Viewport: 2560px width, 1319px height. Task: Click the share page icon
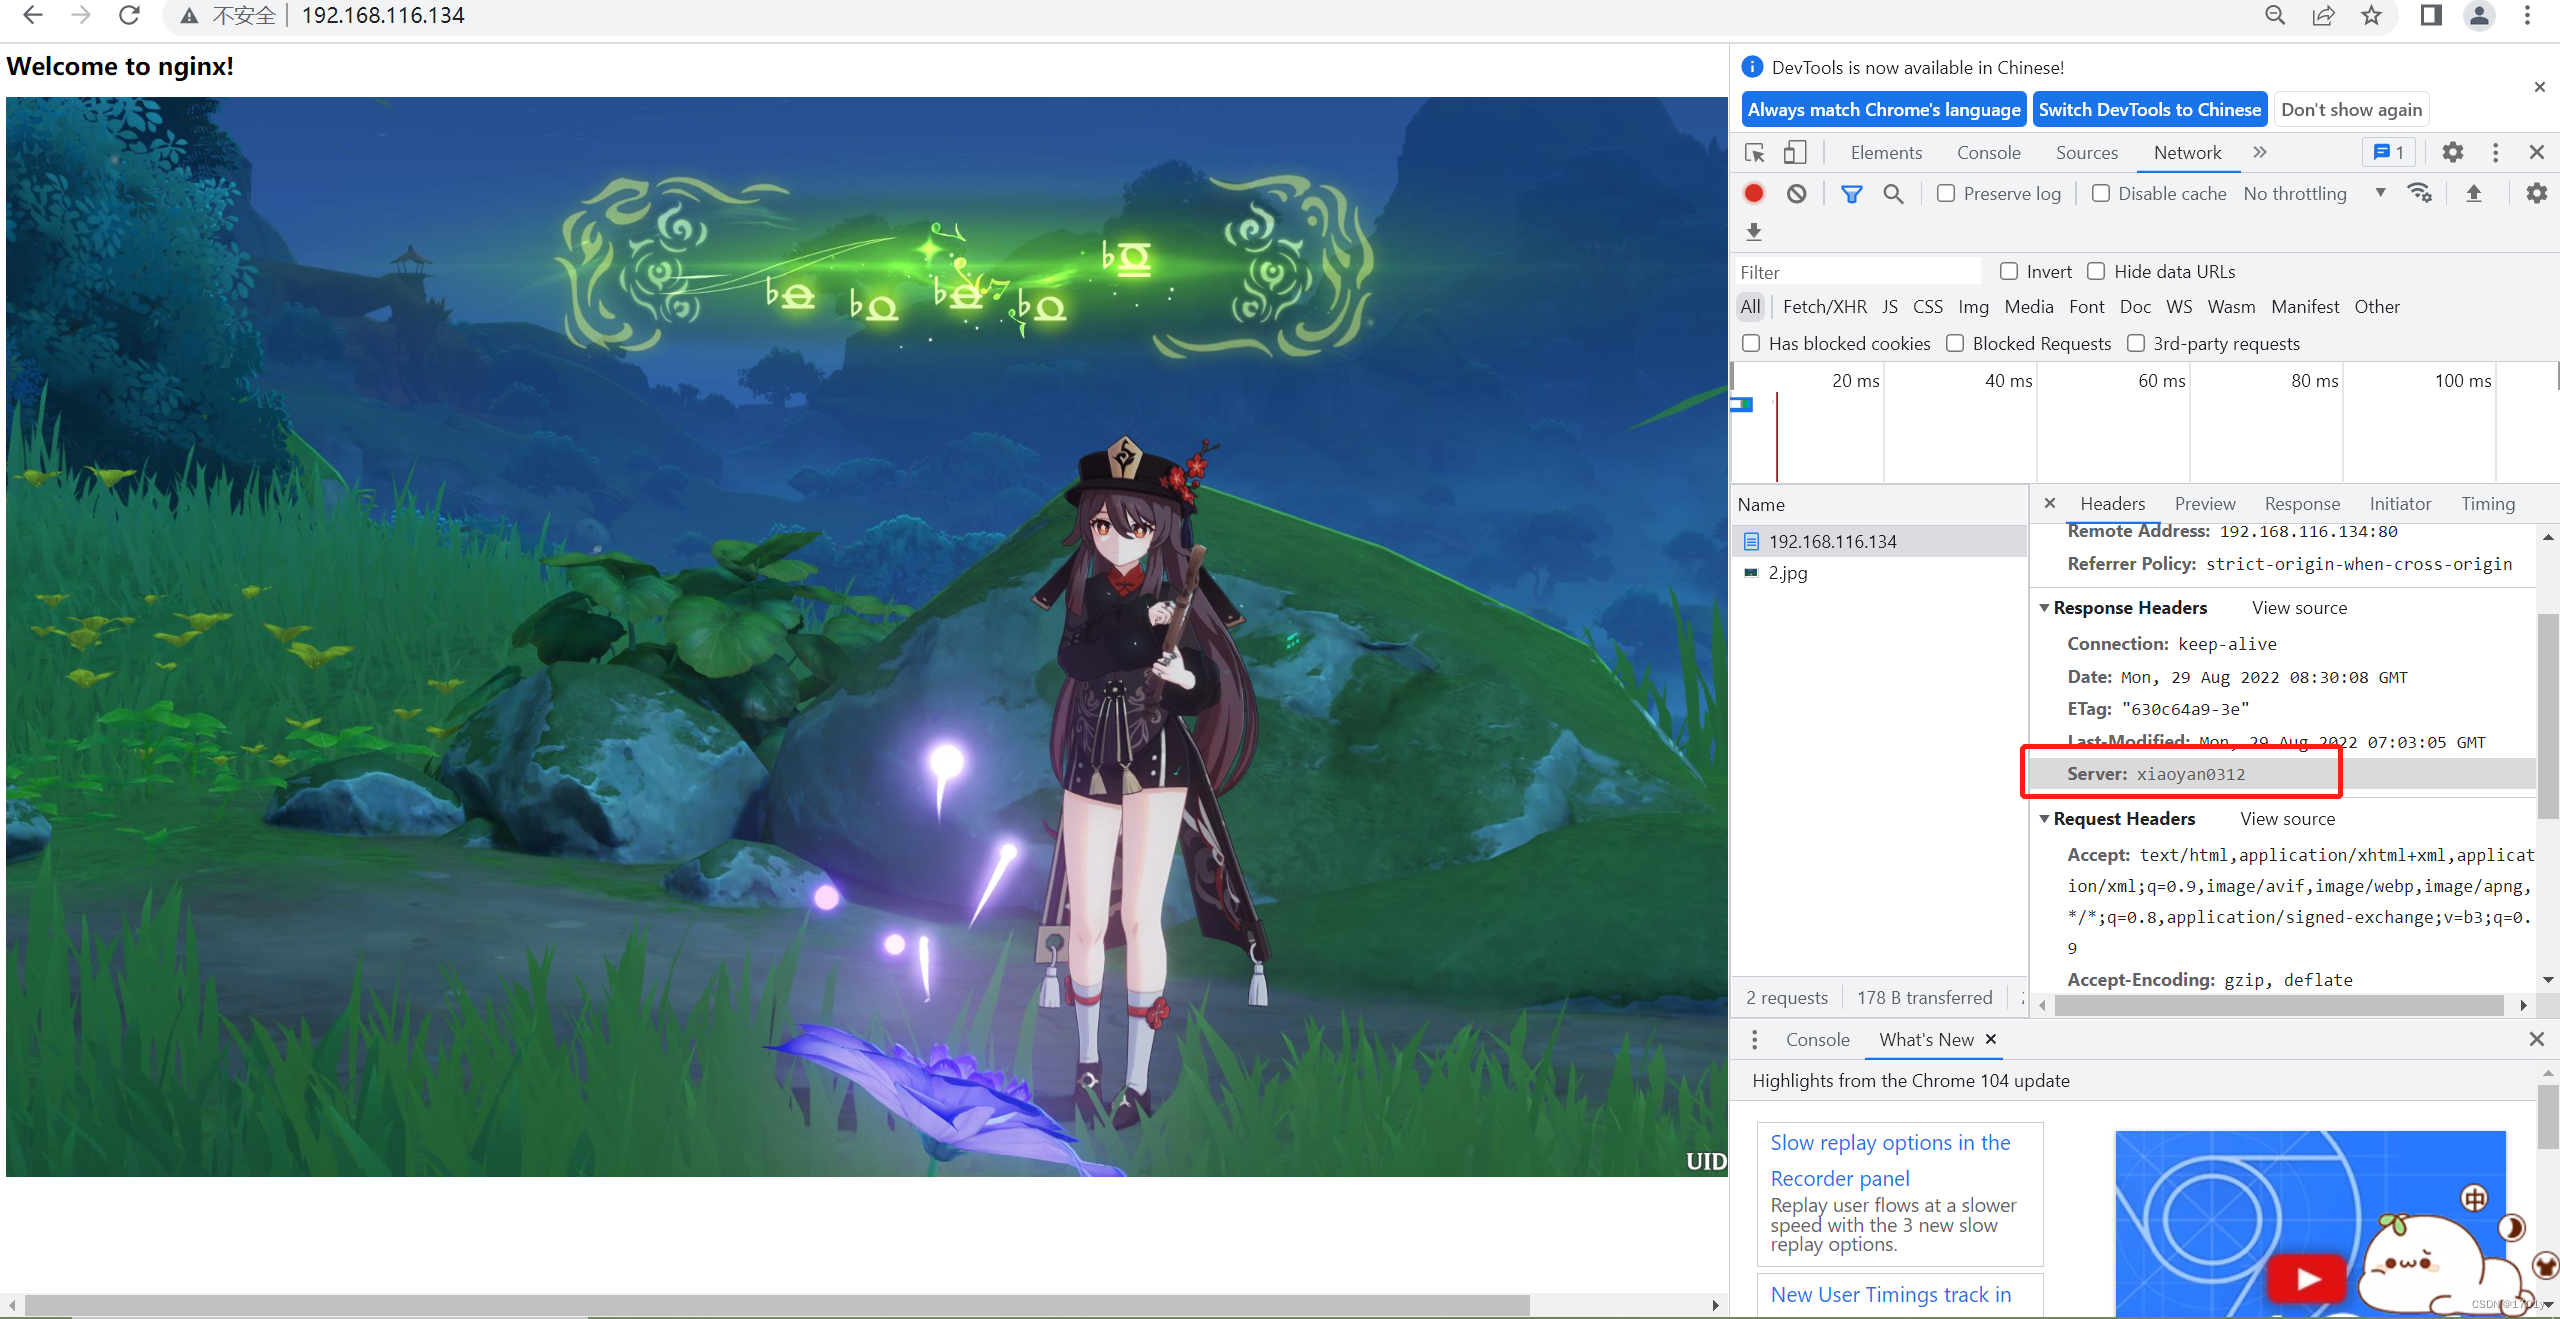coord(2323,15)
